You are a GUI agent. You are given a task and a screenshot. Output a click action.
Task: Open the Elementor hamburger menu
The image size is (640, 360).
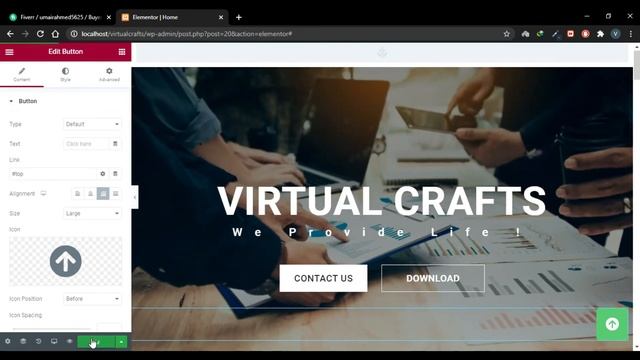(x=9, y=52)
